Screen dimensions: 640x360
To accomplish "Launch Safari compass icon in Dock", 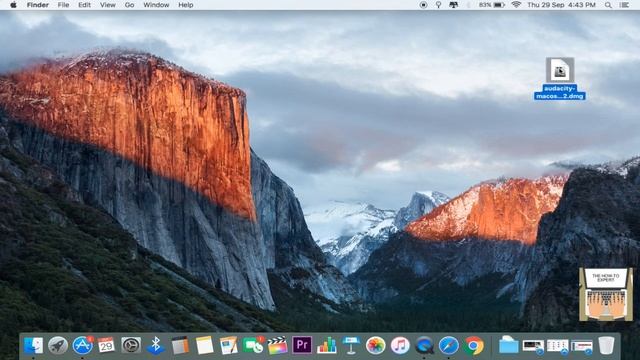I will [449, 345].
